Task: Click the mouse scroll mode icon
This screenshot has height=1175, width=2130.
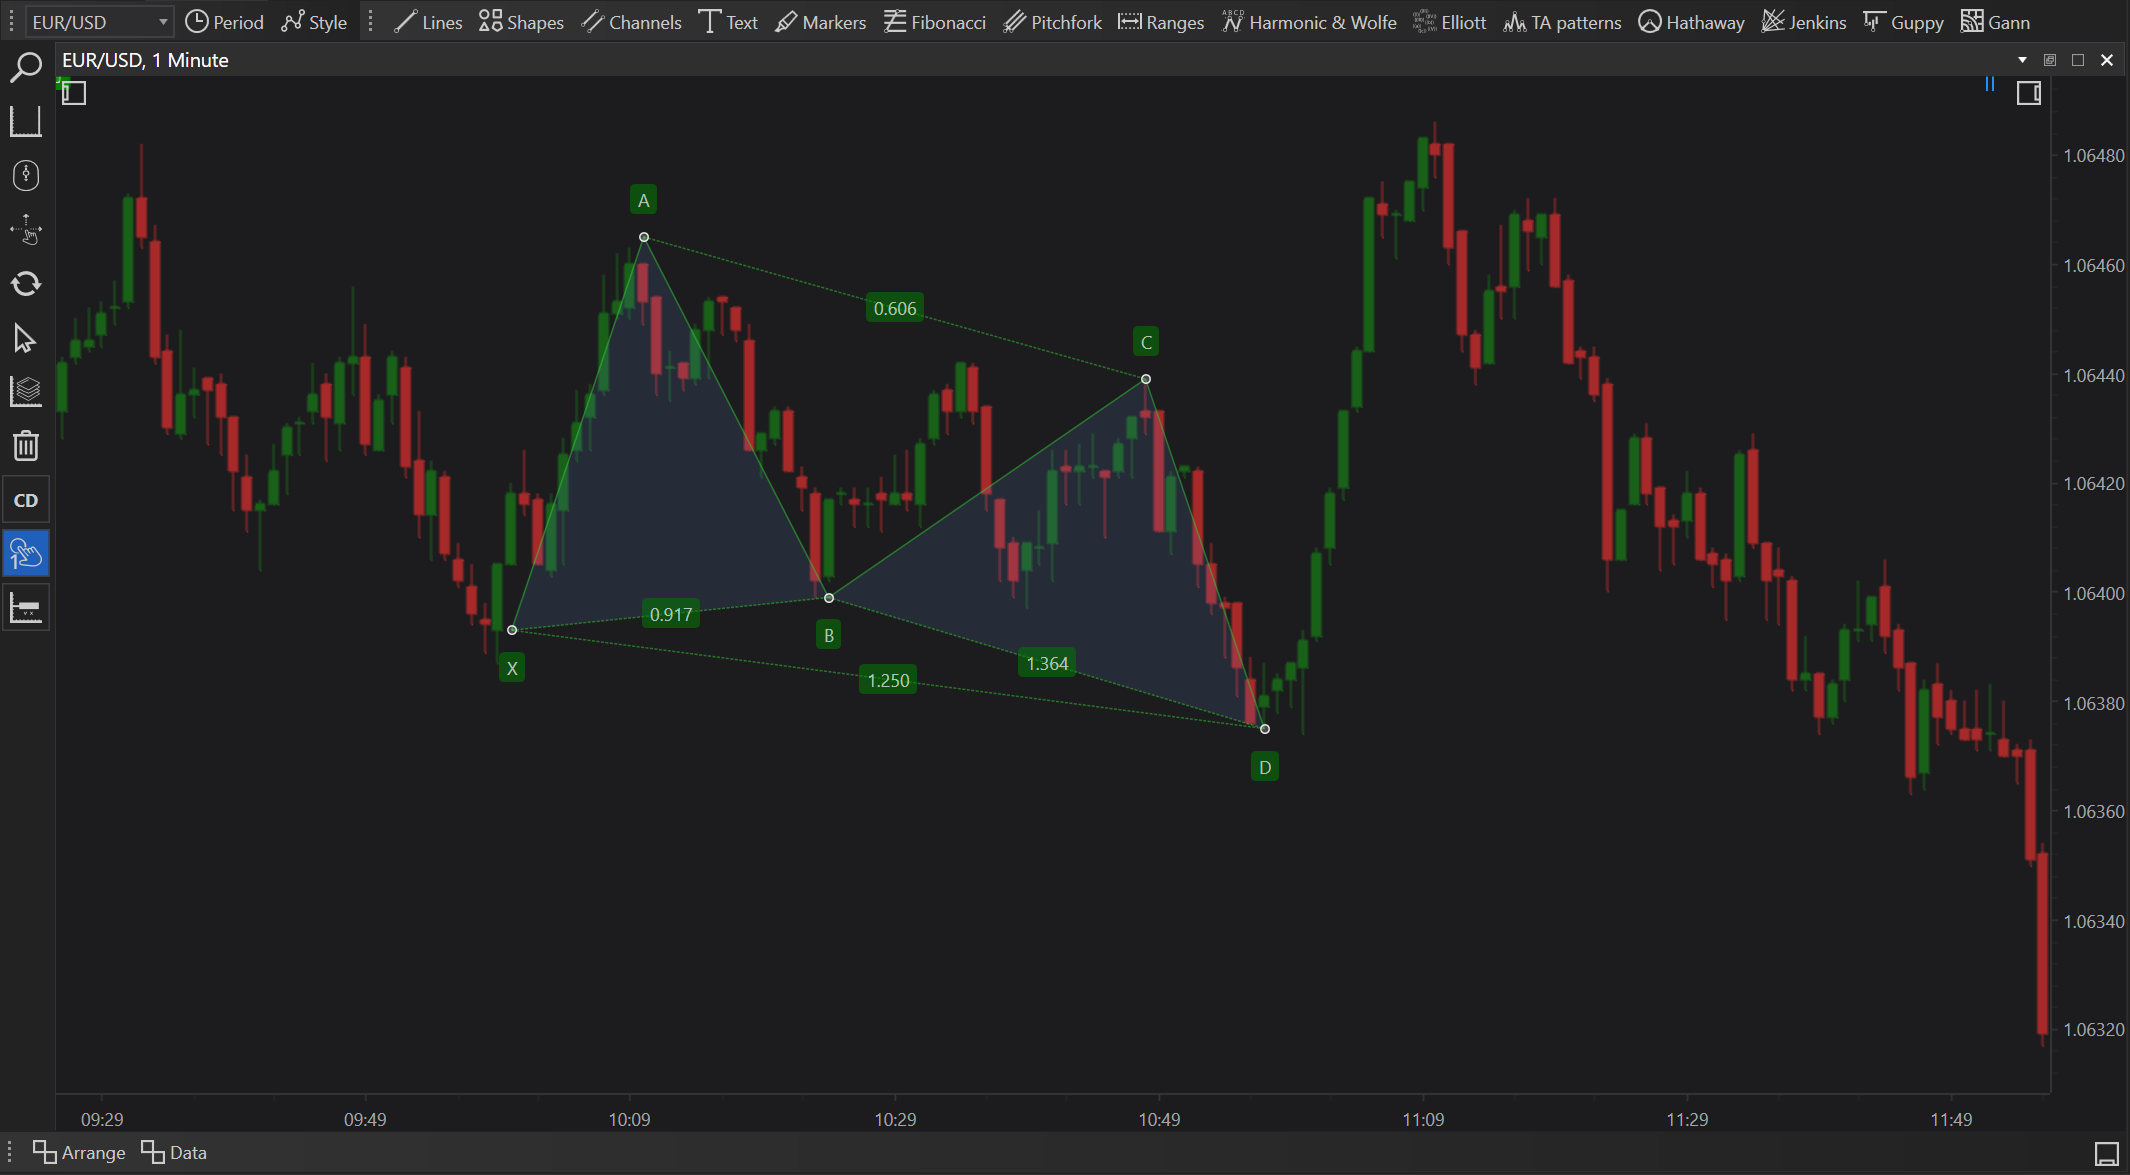Action: pyautogui.click(x=25, y=175)
